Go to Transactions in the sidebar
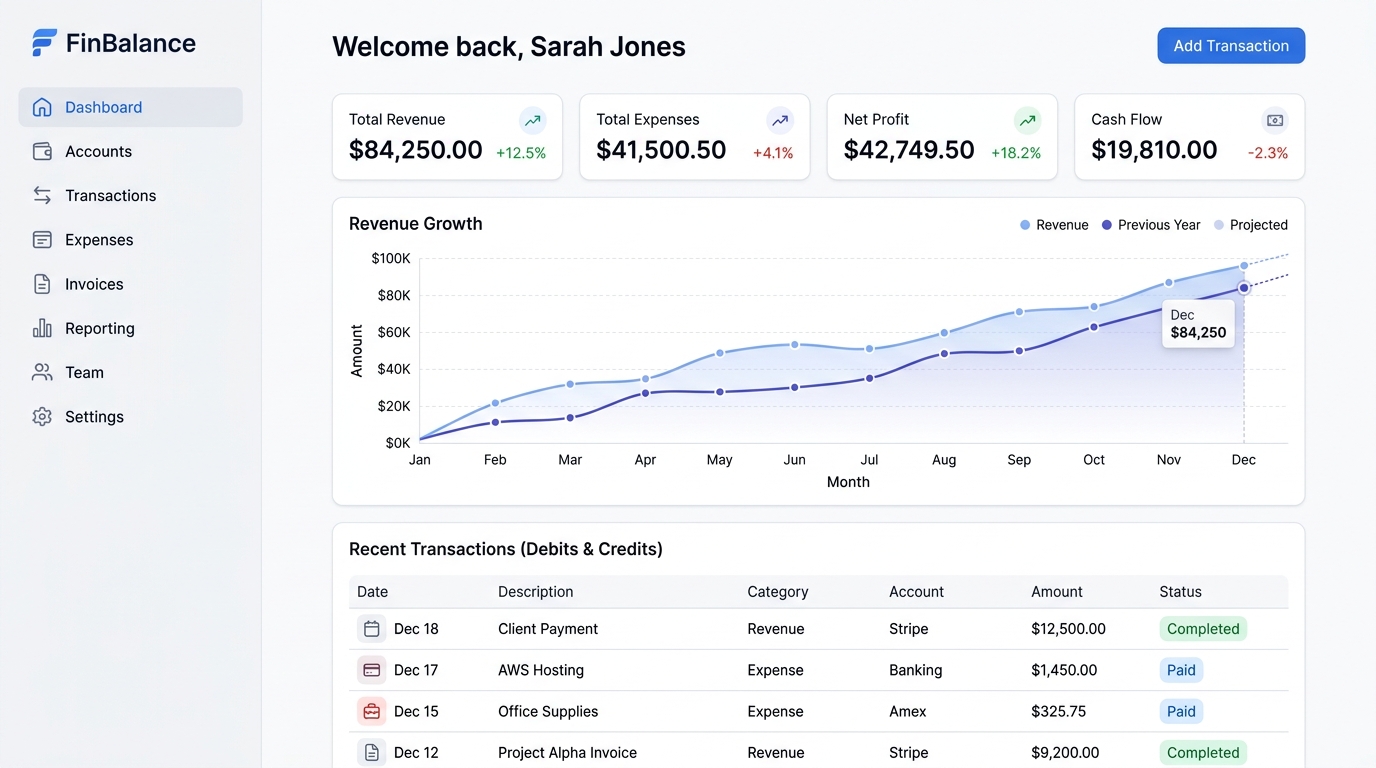Image resolution: width=1376 pixels, height=768 pixels. coord(130,195)
